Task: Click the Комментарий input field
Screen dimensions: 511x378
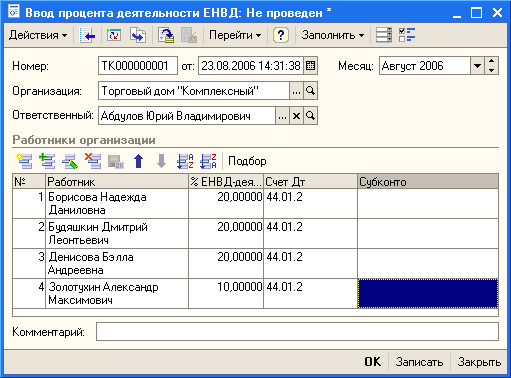Action: (x=297, y=332)
